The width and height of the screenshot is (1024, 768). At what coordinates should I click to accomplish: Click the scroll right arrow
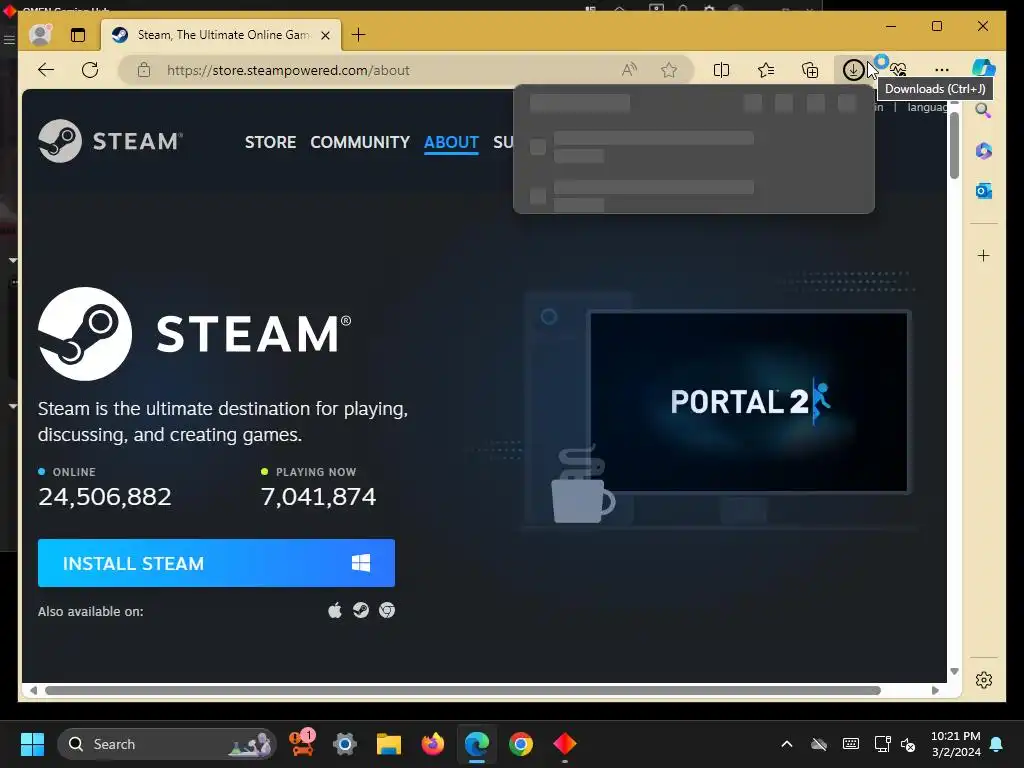point(935,690)
